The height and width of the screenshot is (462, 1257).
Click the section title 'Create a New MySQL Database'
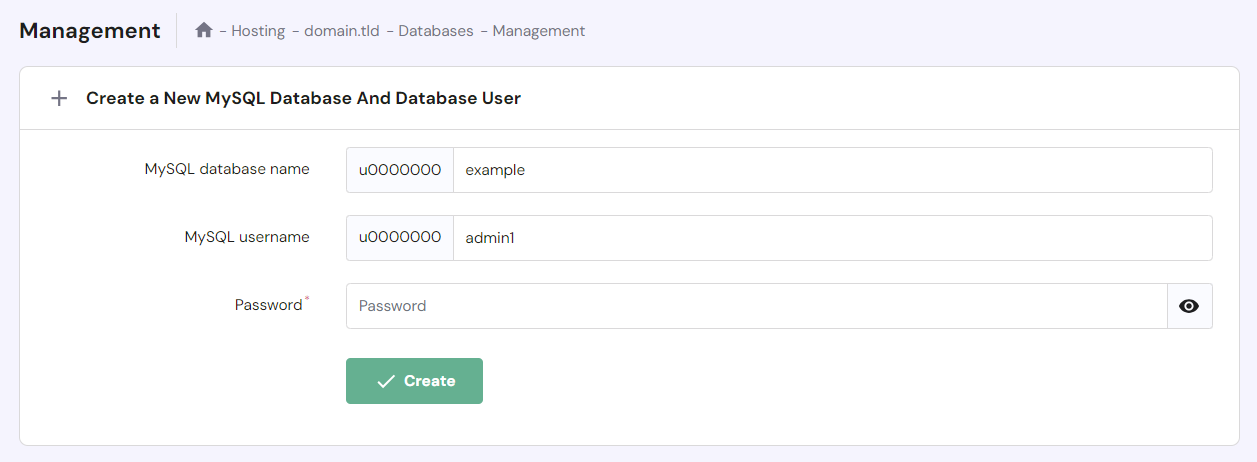[x=303, y=98]
